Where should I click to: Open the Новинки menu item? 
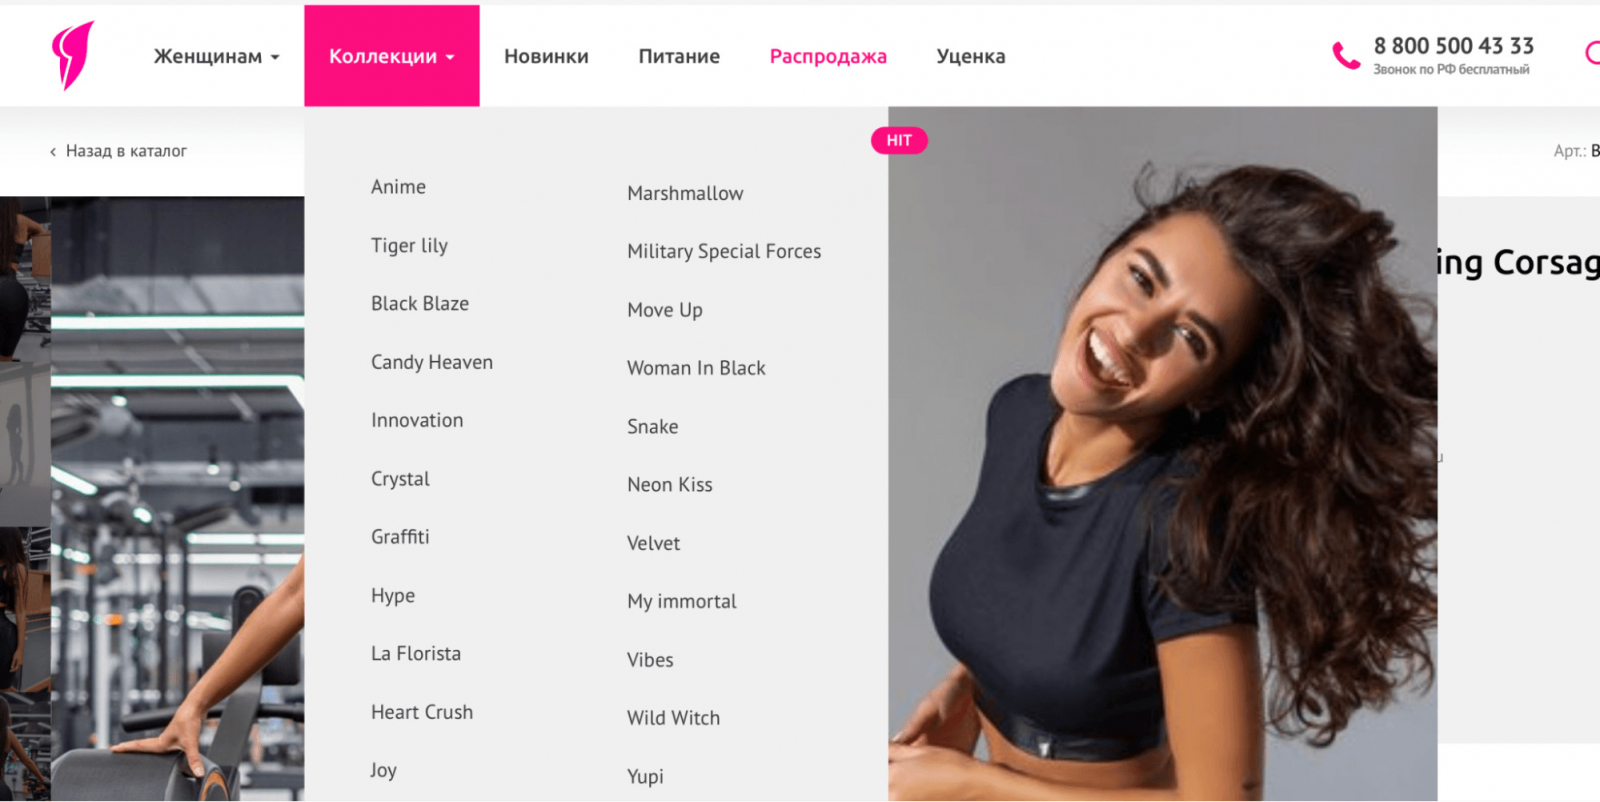[x=546, y=56]
